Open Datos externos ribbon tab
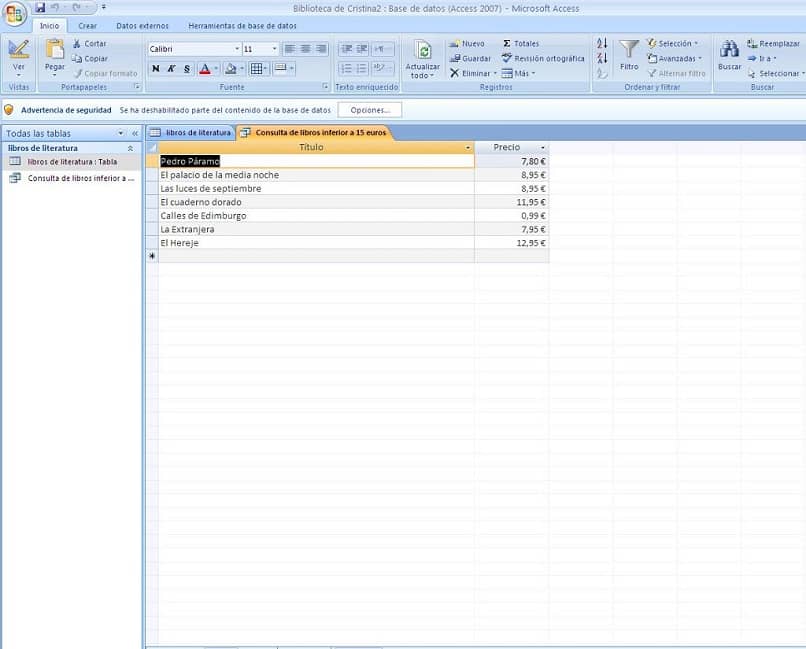 pyautogui.click(x=142, y=26)
